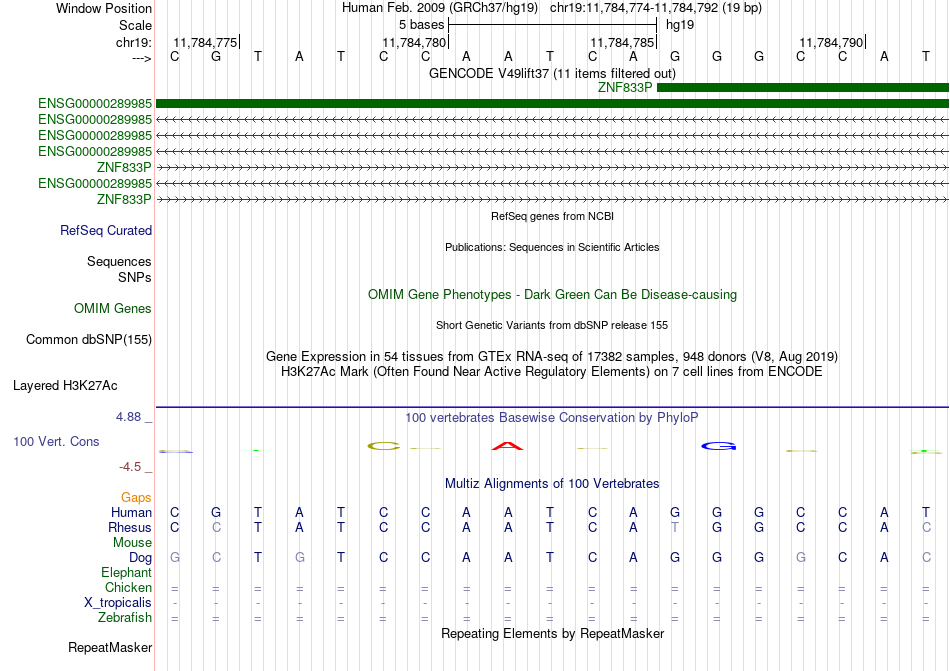Click the ZNF833P label beside the short exon block
This screenshot has height=671, width=950.
pos(625,87)
